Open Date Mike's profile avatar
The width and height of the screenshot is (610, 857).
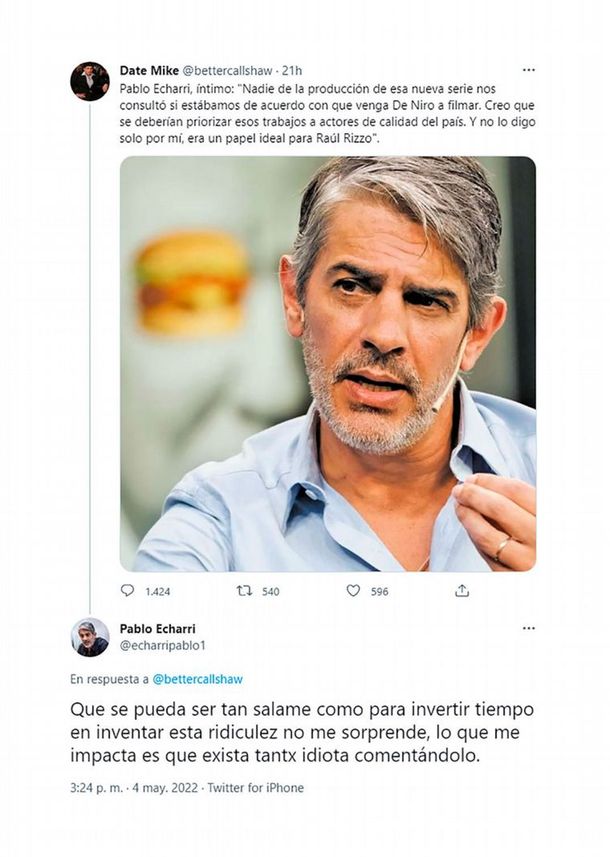coord(90,81)
